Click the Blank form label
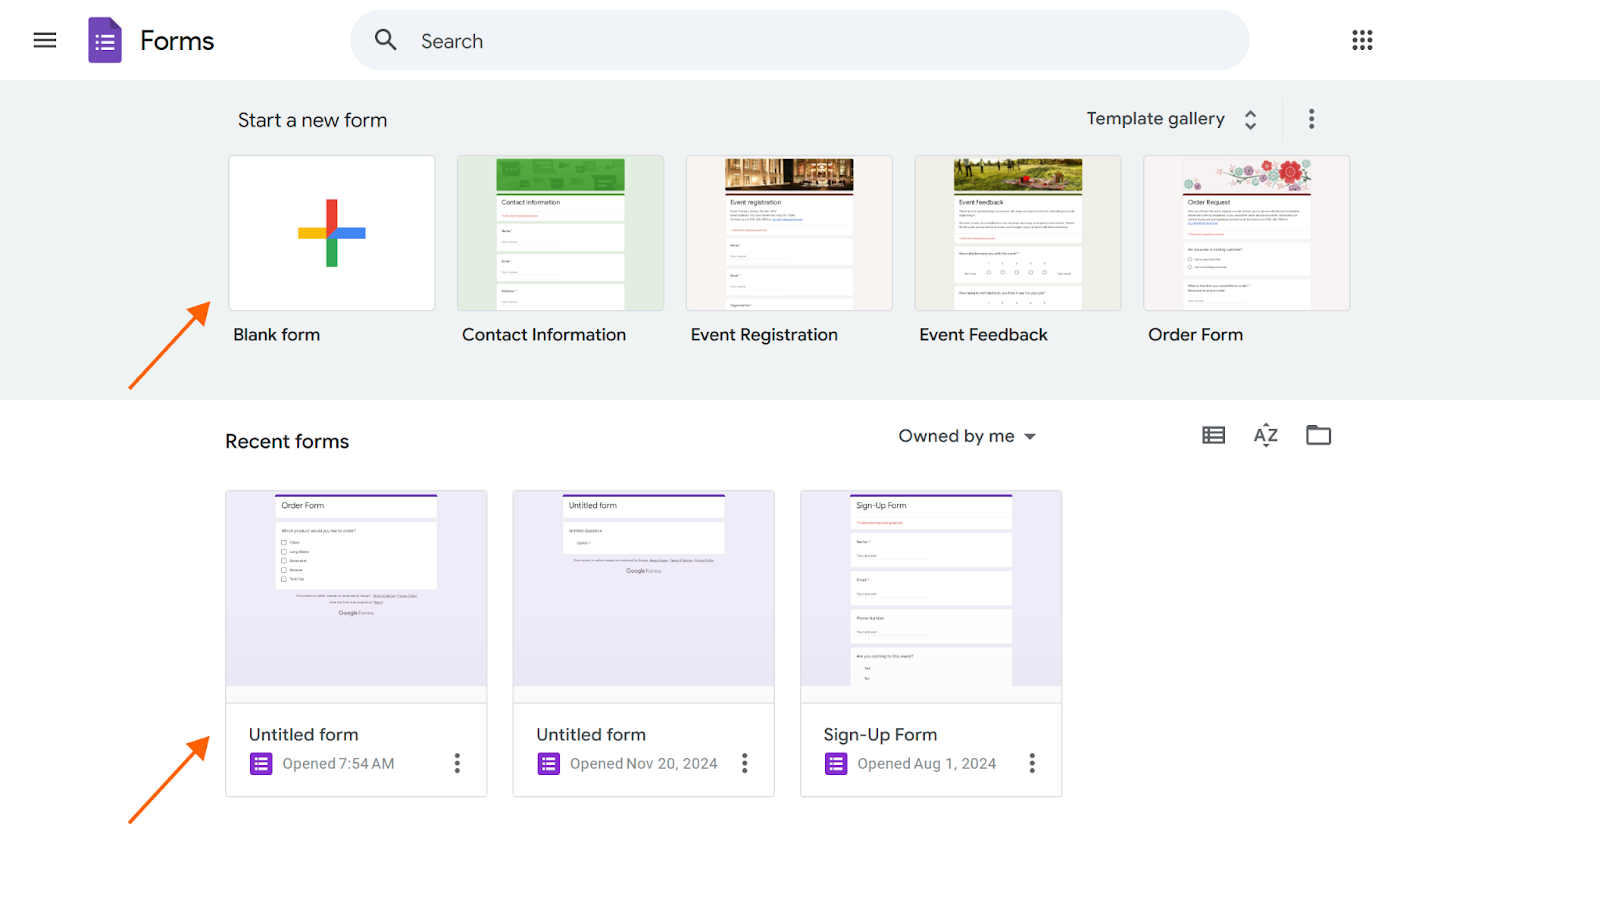This screenshot has width=1600, height=900. [x=277, y=335]
